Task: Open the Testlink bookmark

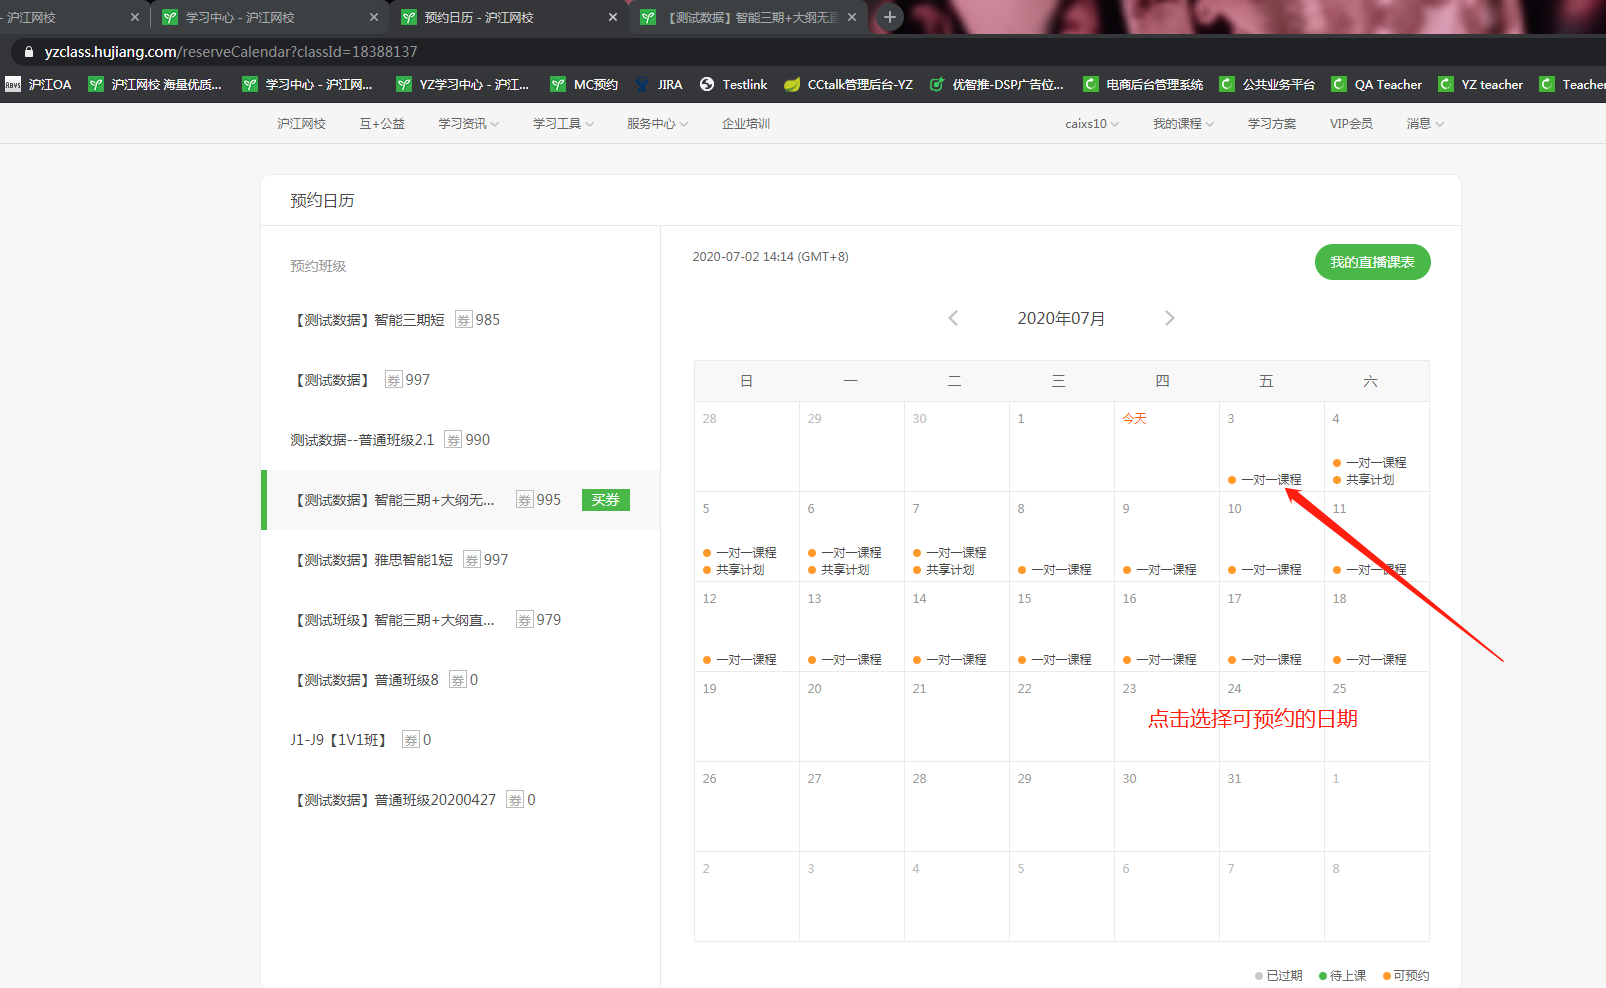Action: [x=733, y=85]
